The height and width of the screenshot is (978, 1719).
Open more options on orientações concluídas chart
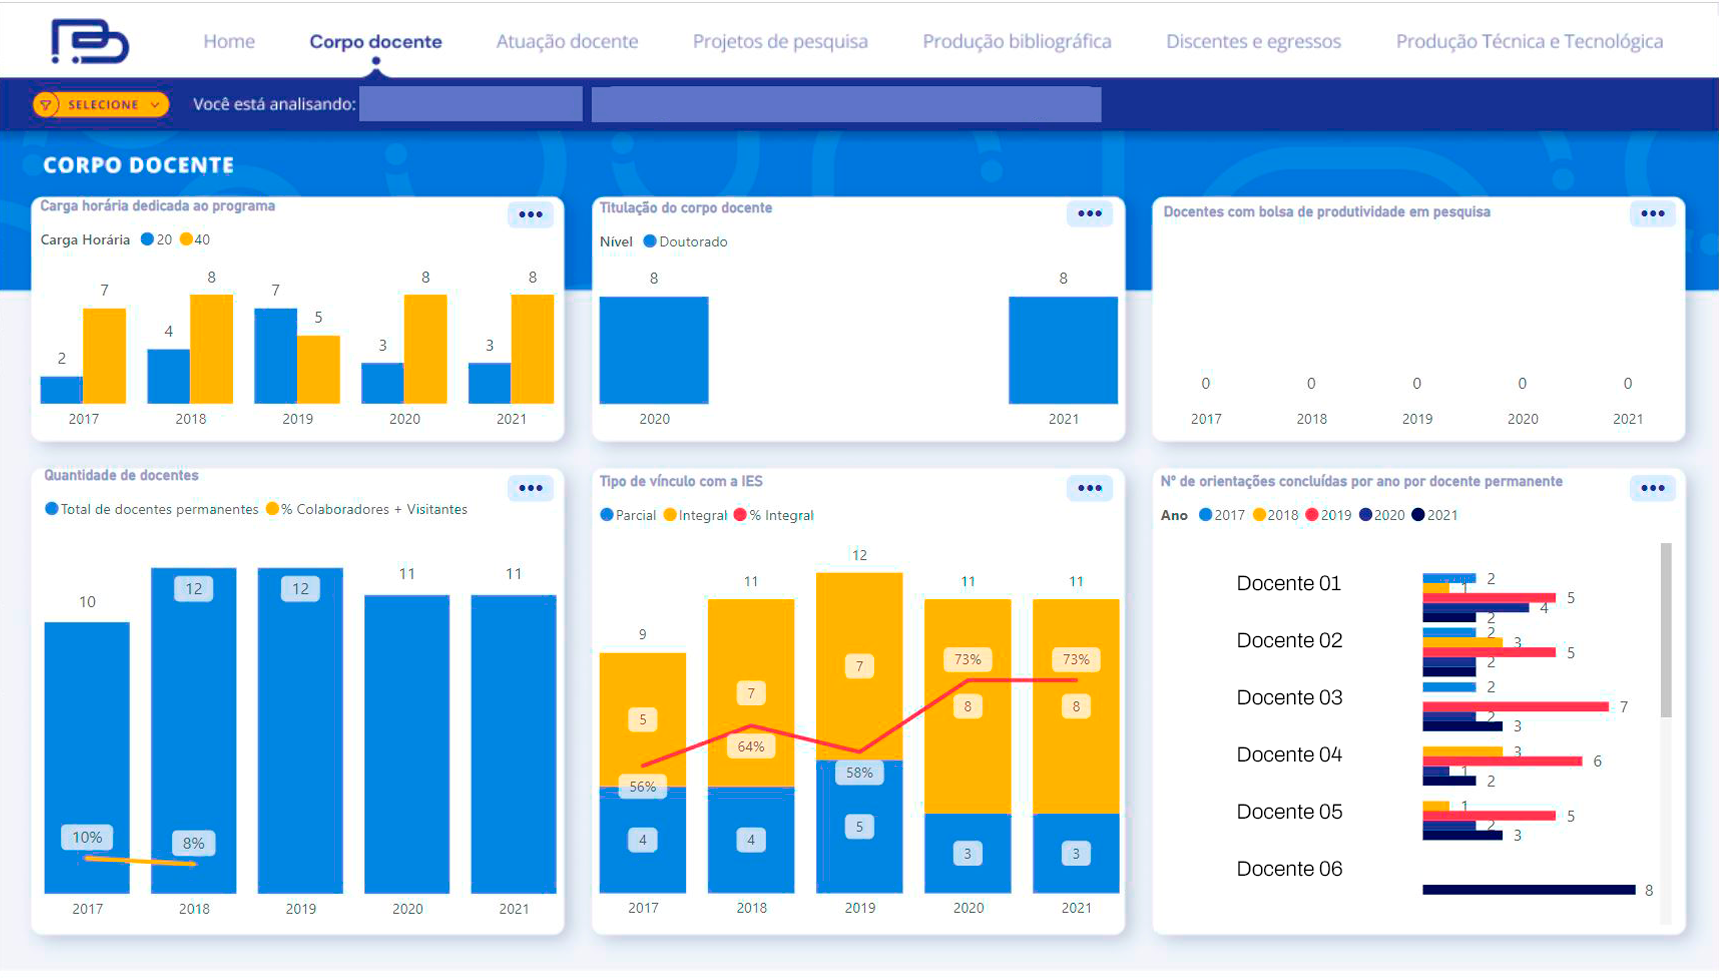click(1653, 488)
